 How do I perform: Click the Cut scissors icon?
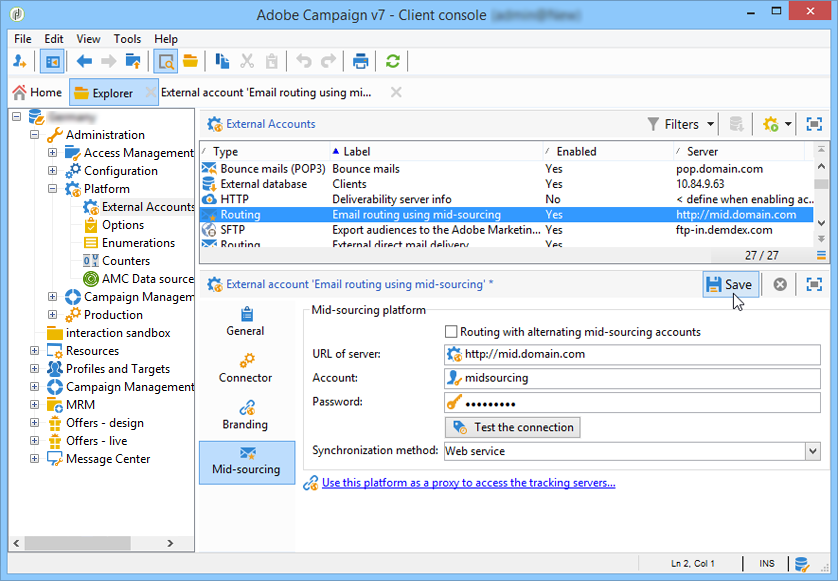tap(247, 61)
